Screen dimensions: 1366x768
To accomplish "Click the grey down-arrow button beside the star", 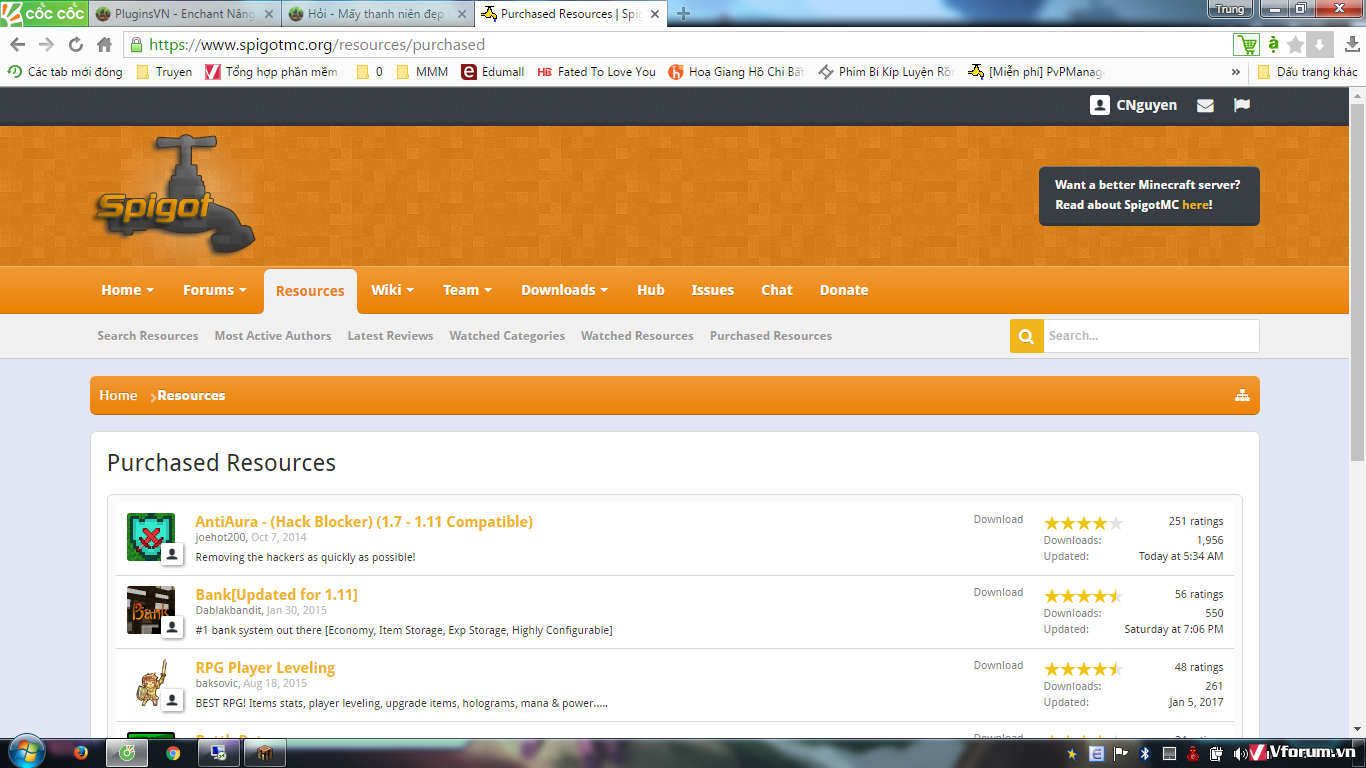I will click(1319, 45).
